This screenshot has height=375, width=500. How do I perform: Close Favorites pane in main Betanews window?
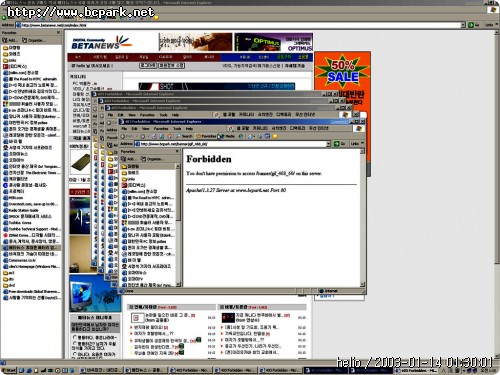[59, 33]
